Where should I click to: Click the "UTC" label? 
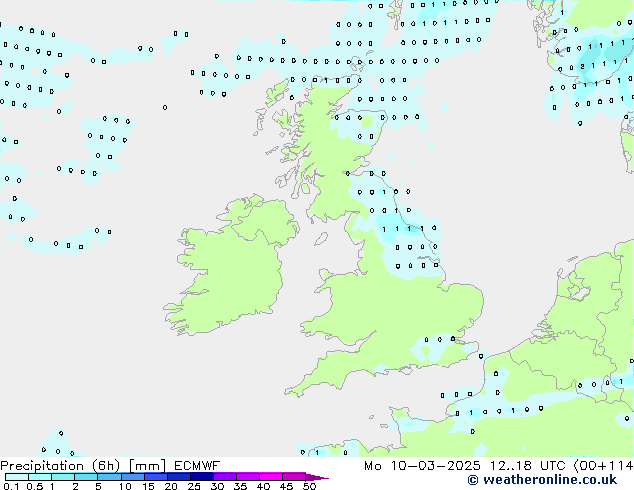click(x=552, y=466)
